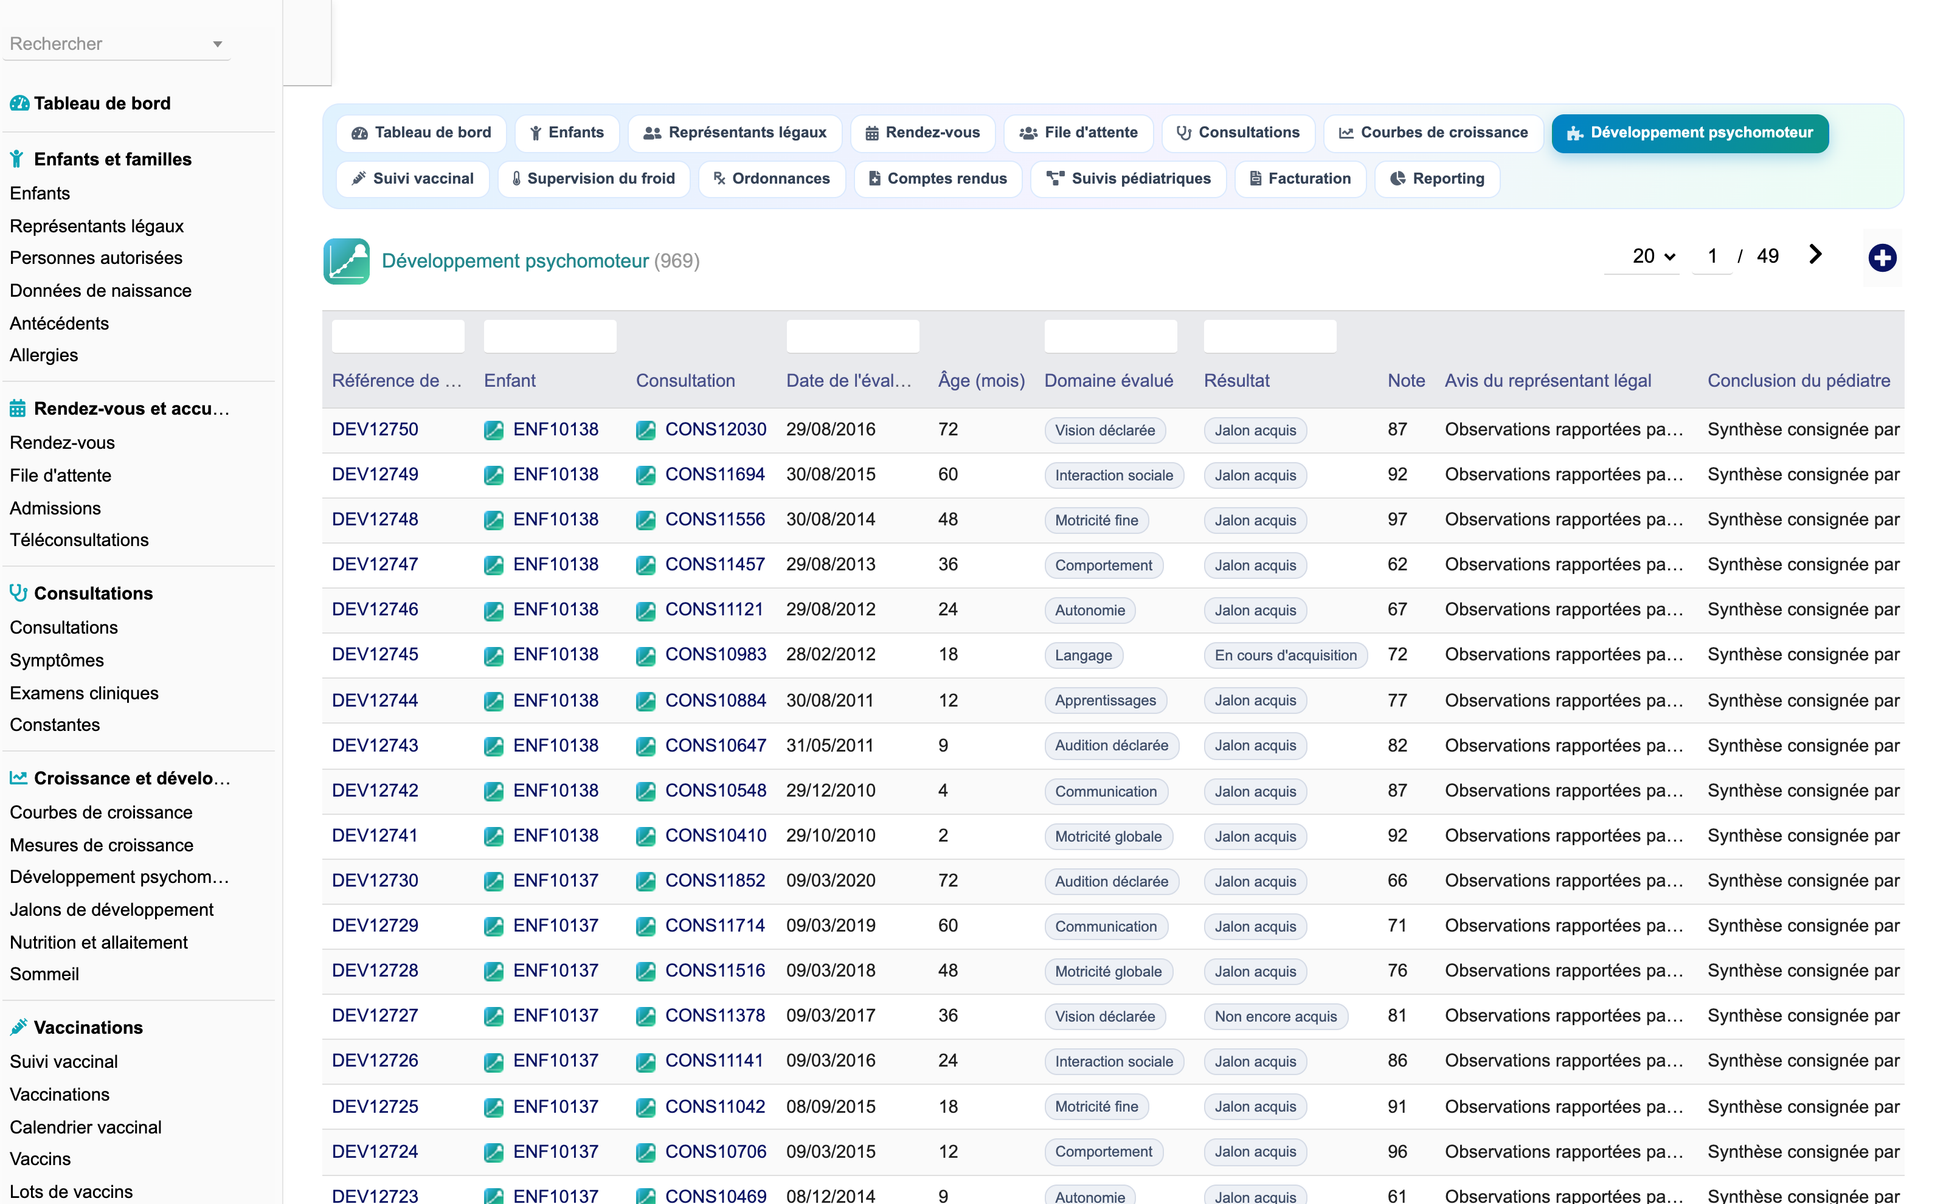
Task: Open the Tableau de bord tab
Action: tap(421, 133)
